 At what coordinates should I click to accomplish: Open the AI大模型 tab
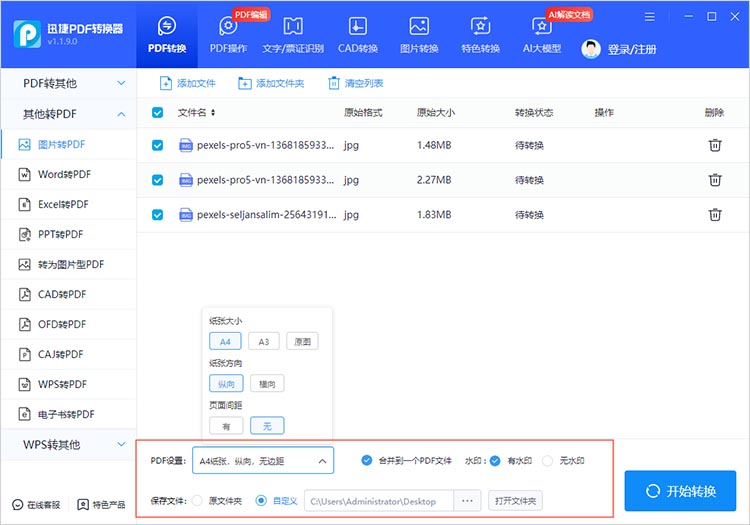click(x=542, y=34)
